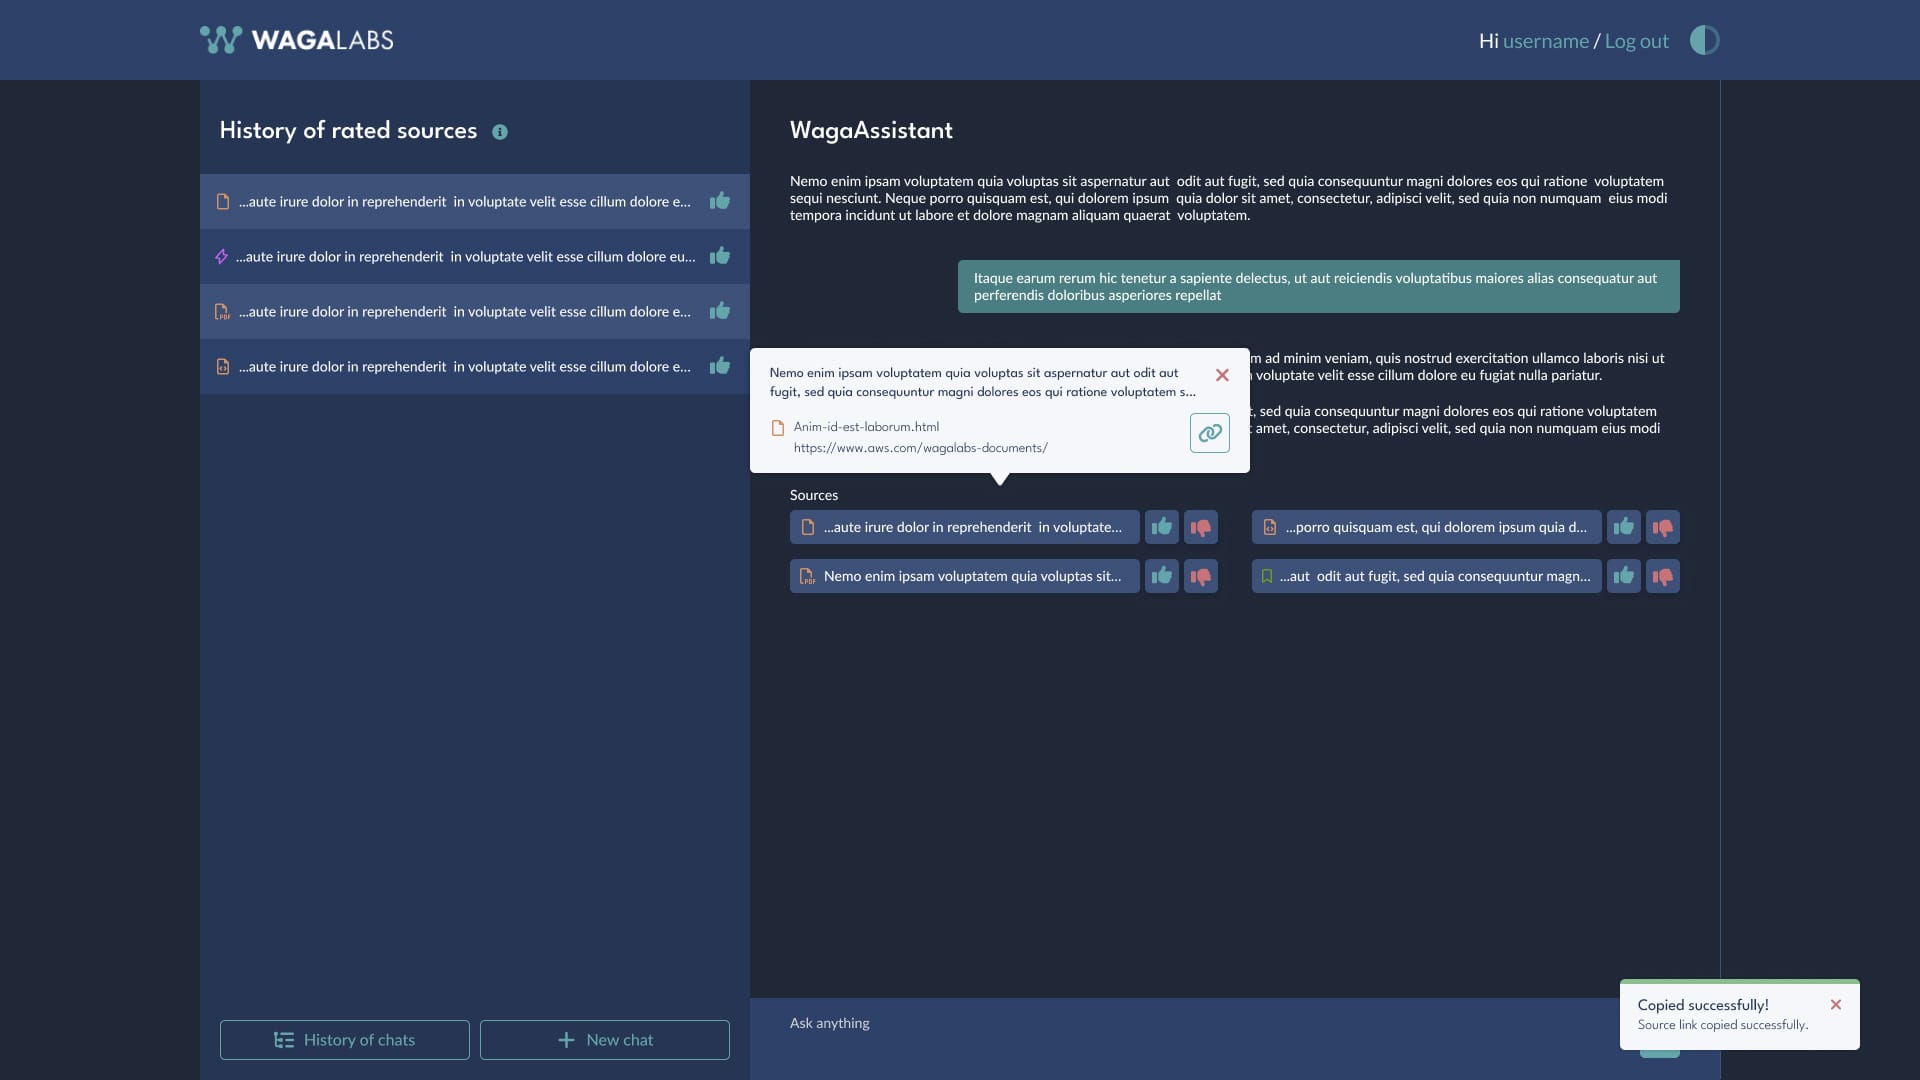This screenshot has width=1920, height=1080.
Task: Dismiss the 'Copied successfully!' notification
Action: point(1835,1005)
